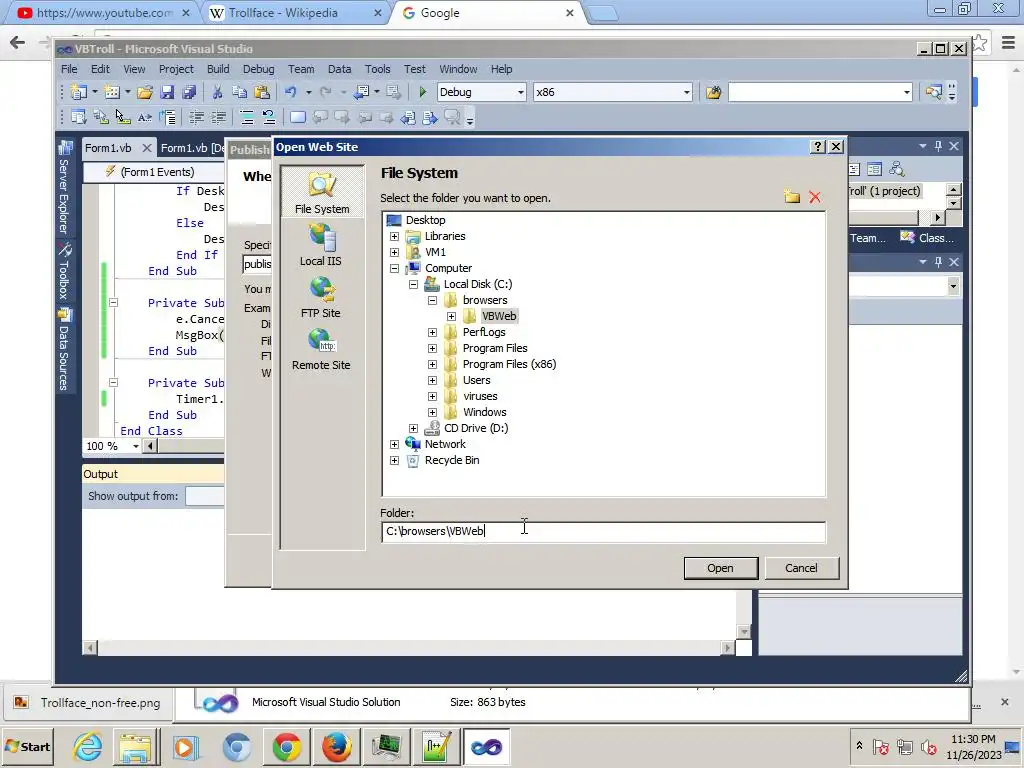
Task: Select Remote Site location icon
Action: coord(321,349)
